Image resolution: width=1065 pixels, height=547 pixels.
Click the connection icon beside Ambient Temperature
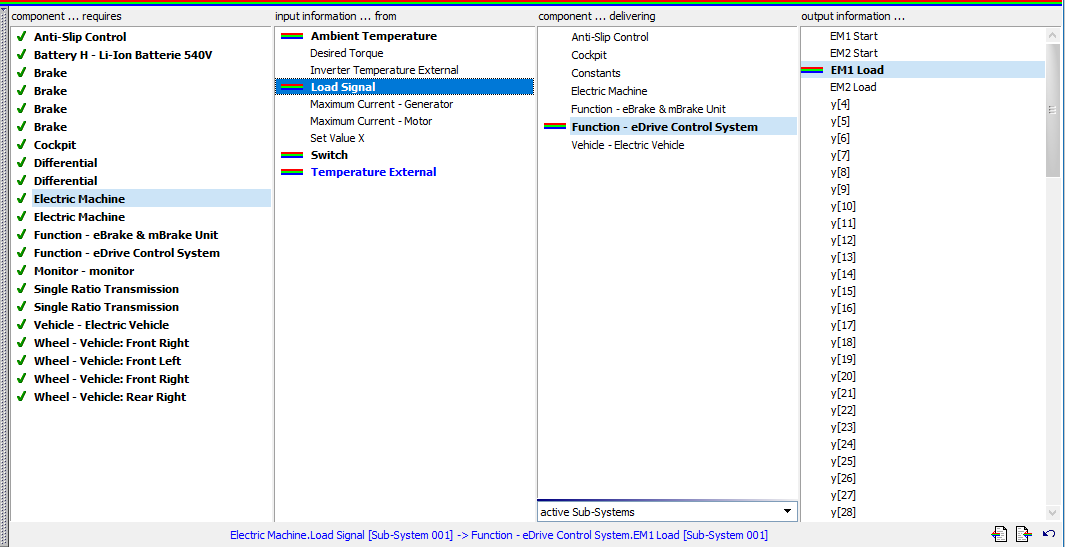[292, 36]
